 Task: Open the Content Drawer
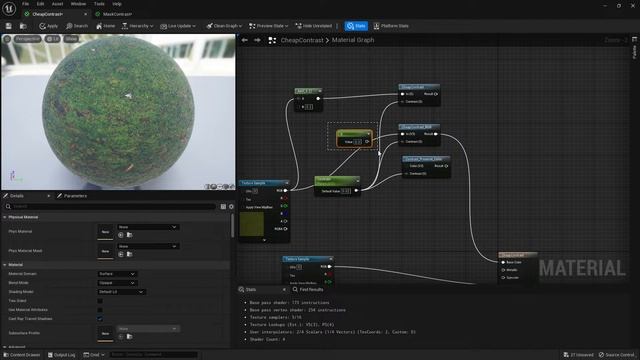coord(22,355)
